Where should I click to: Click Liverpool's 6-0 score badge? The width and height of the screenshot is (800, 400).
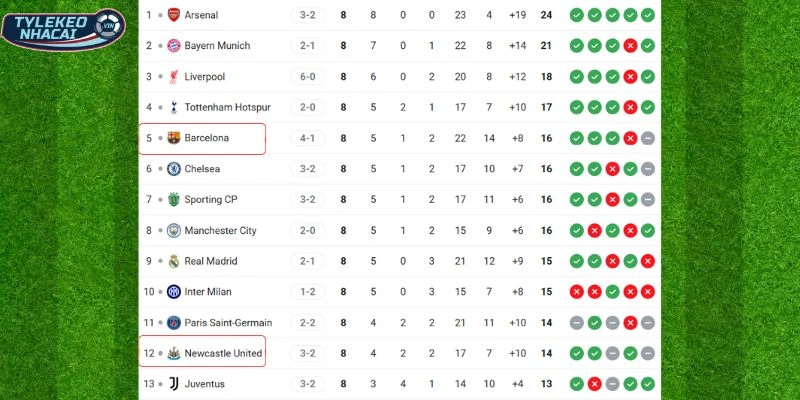click(x=306, y=77)
